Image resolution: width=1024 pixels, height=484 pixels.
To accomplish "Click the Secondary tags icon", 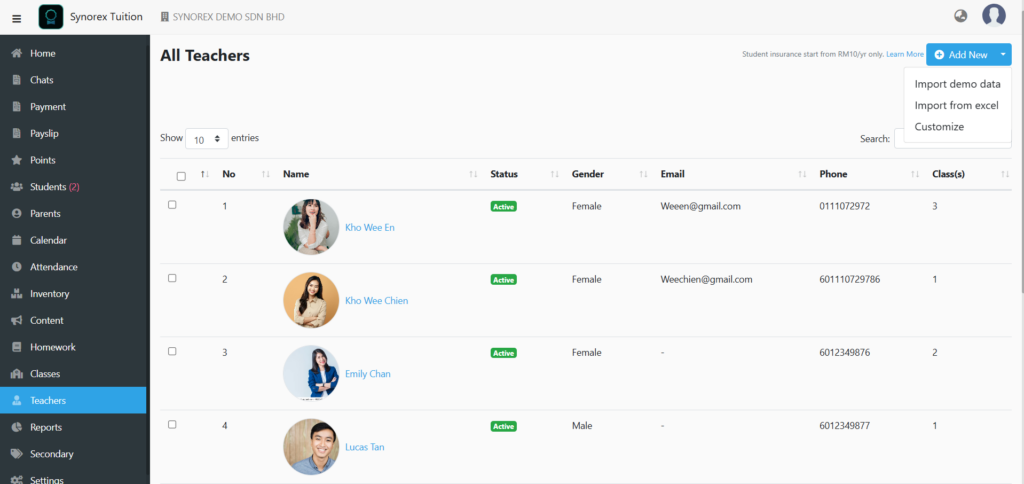I will pyautogui.click(x=17, y=454).
